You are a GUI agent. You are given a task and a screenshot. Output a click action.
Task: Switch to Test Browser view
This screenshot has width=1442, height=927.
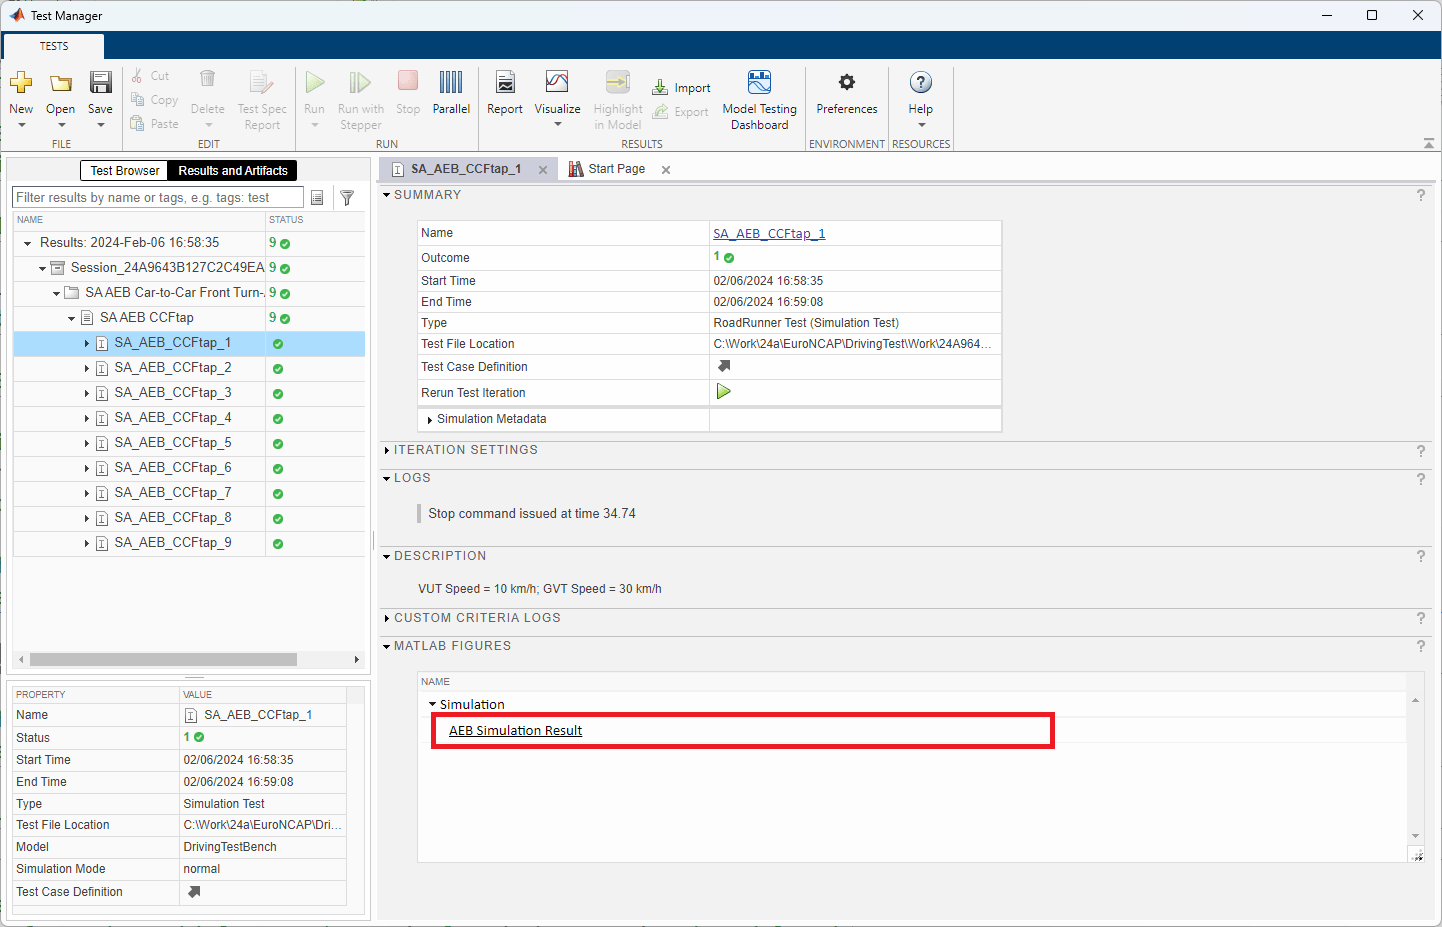coord(124,171)
